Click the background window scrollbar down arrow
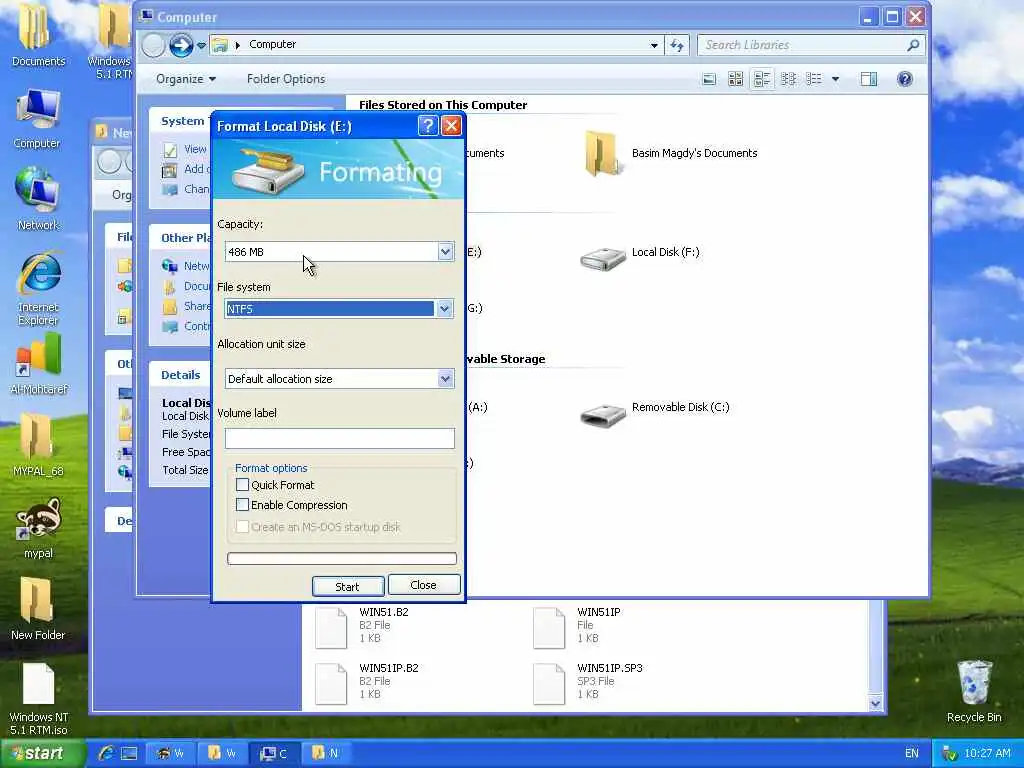 [x=875, y=703]
